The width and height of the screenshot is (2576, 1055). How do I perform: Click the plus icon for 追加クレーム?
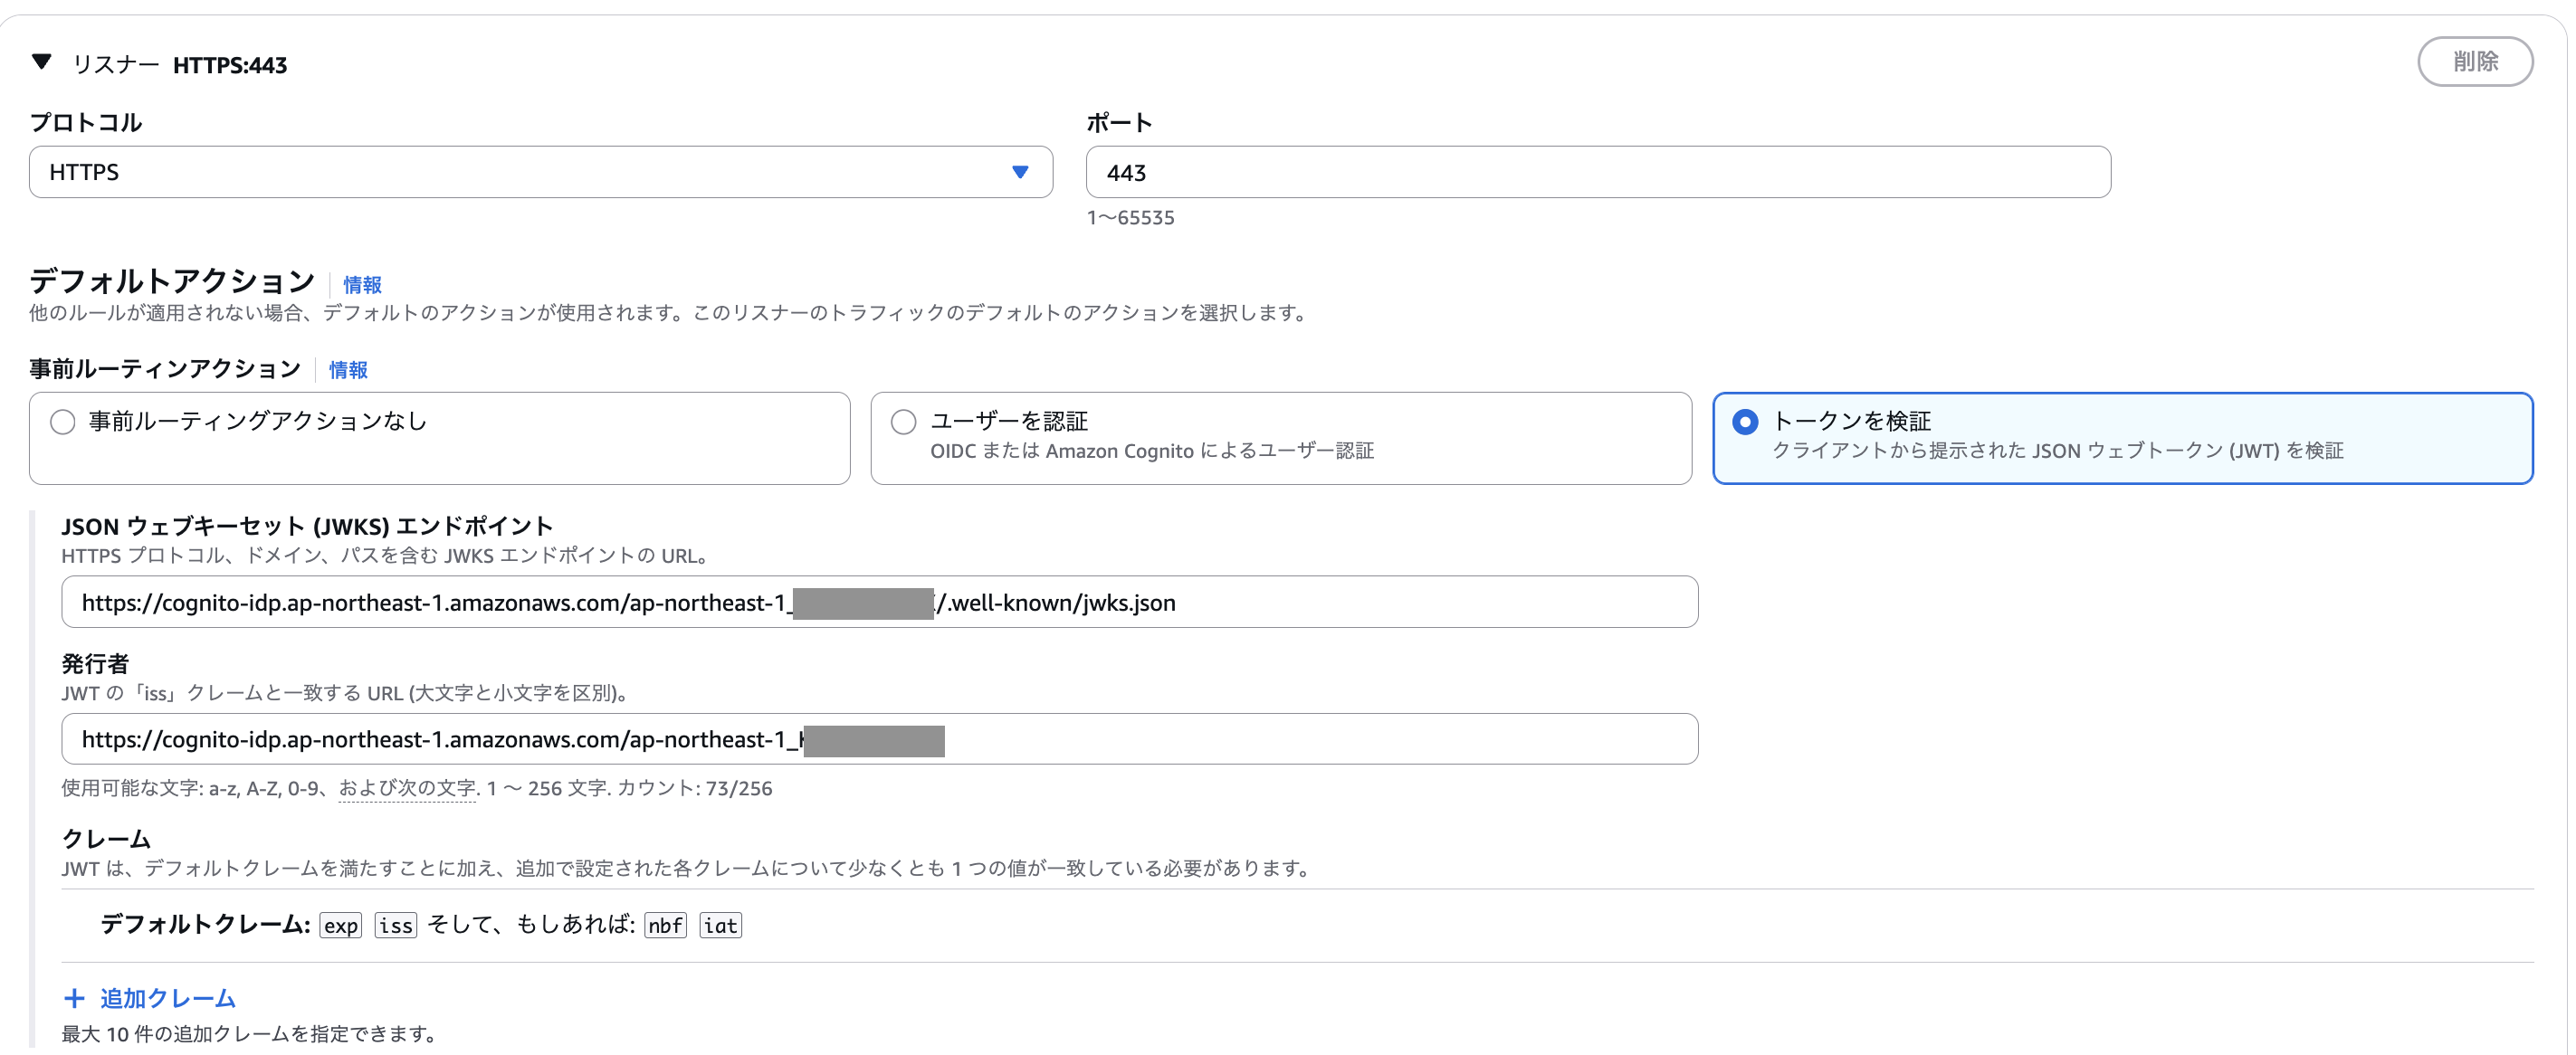(74, 998)
